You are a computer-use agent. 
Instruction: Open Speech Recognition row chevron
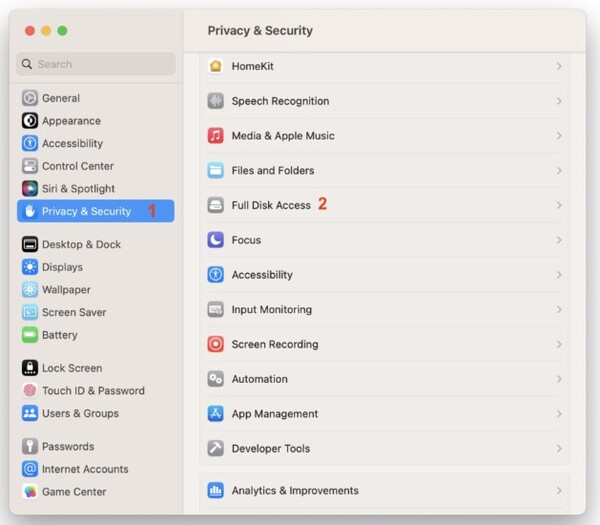pos(559,101)
